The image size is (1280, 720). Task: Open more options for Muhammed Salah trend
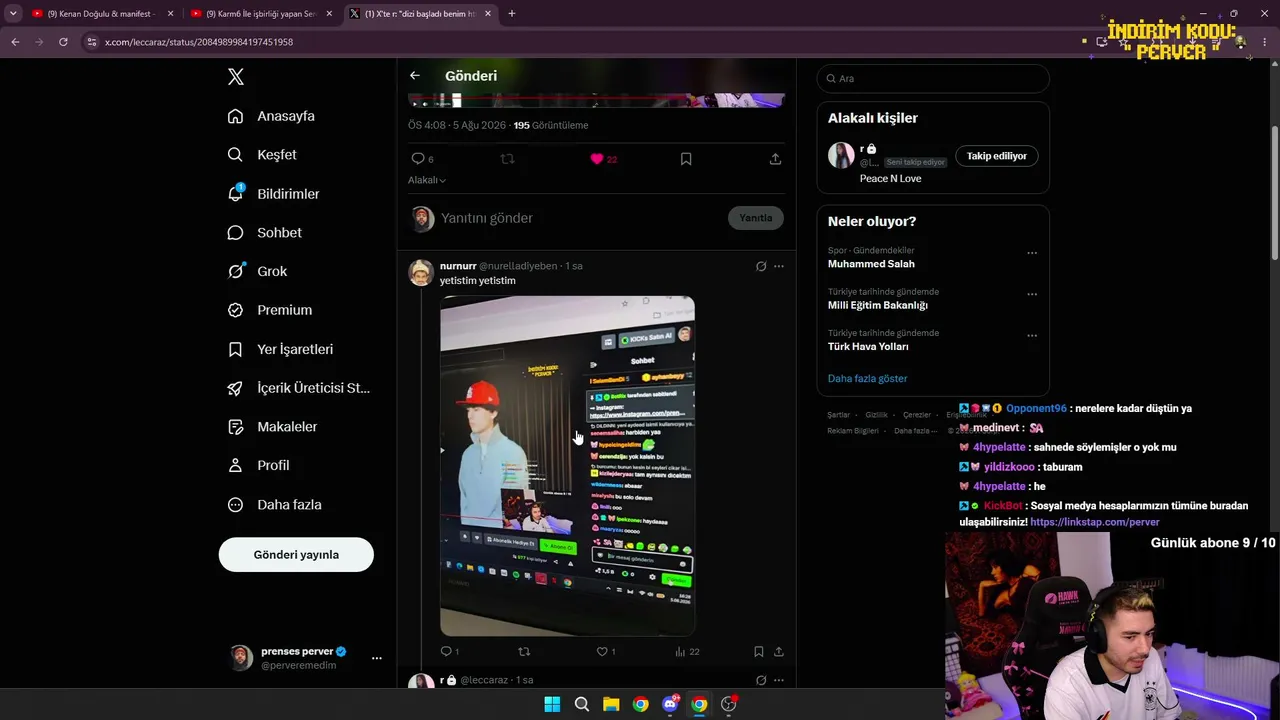(1032, 253)
